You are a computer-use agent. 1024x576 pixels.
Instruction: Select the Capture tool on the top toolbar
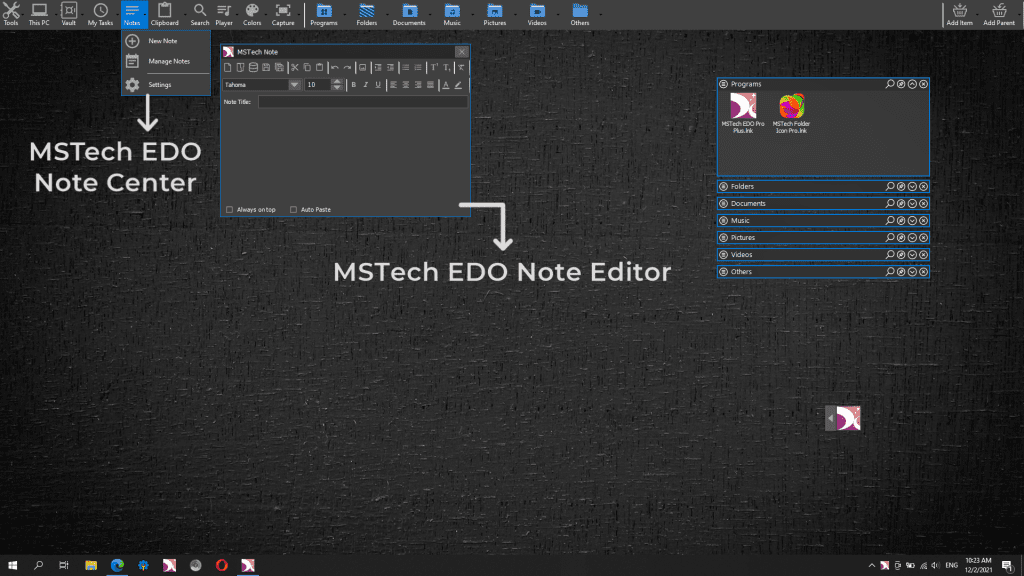coord(283,12)
